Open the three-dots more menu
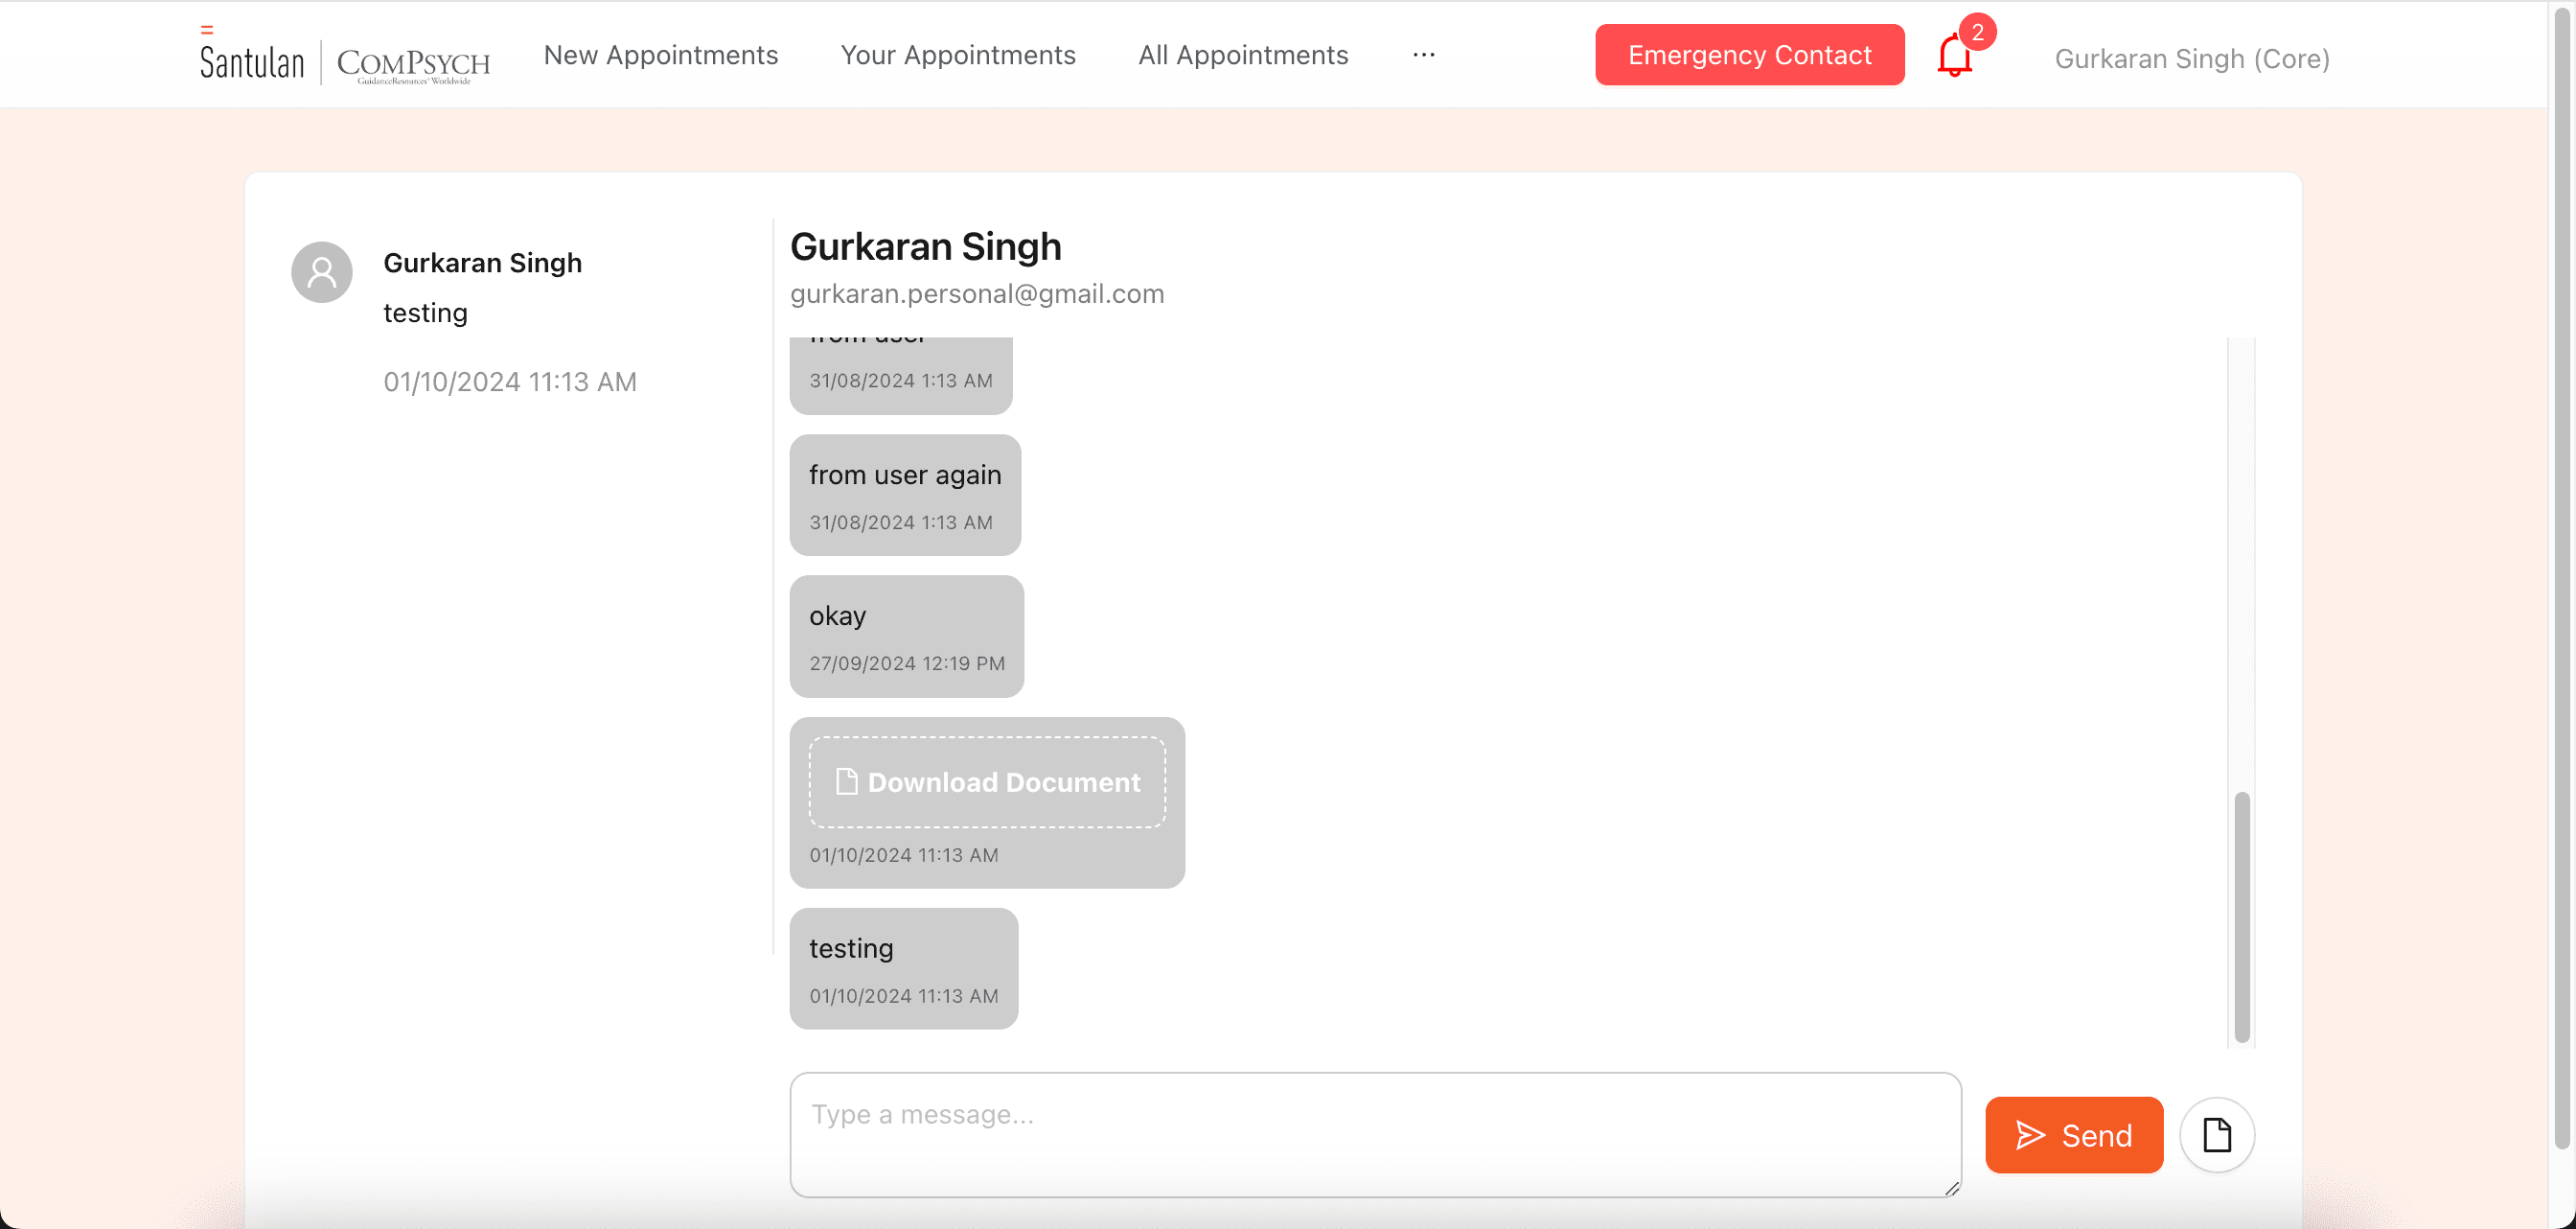2576x1229 pixels. (1424, 55)
